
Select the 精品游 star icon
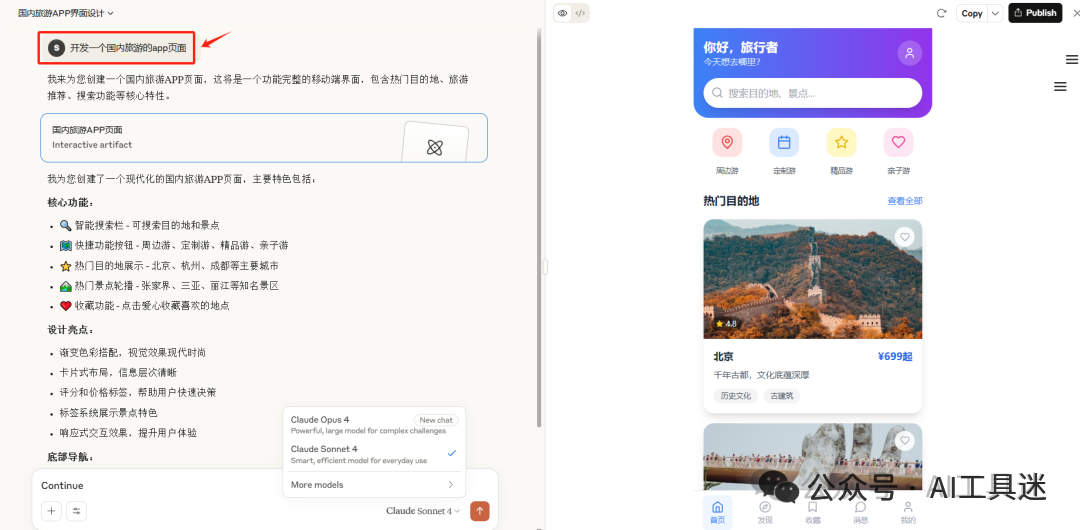(x=841, y=143)
